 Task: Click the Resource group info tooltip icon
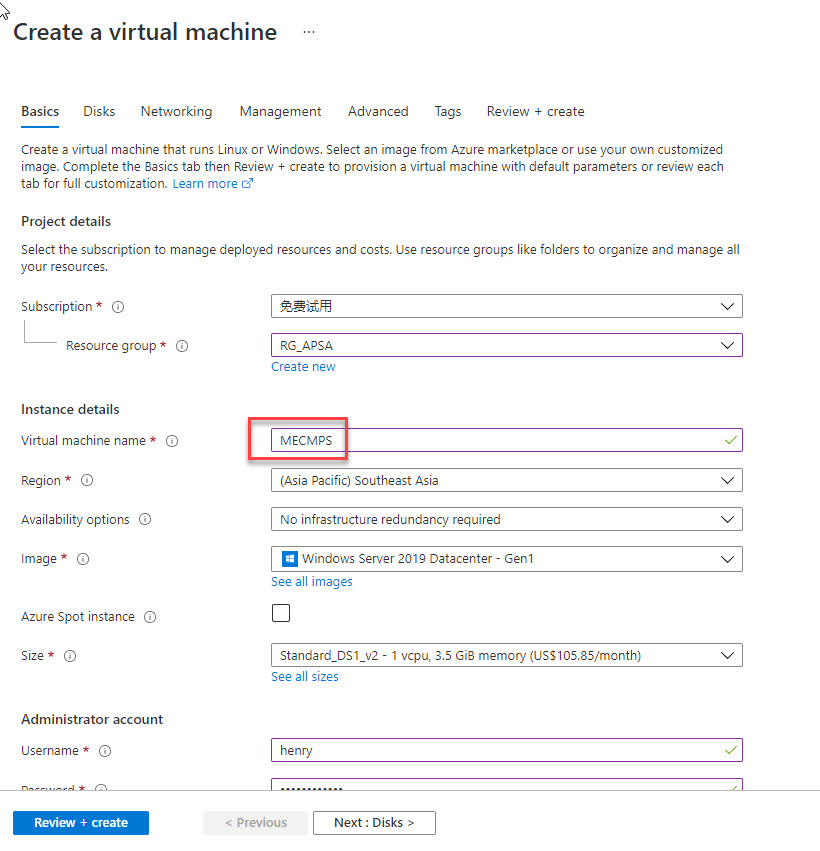pos(181,345)
